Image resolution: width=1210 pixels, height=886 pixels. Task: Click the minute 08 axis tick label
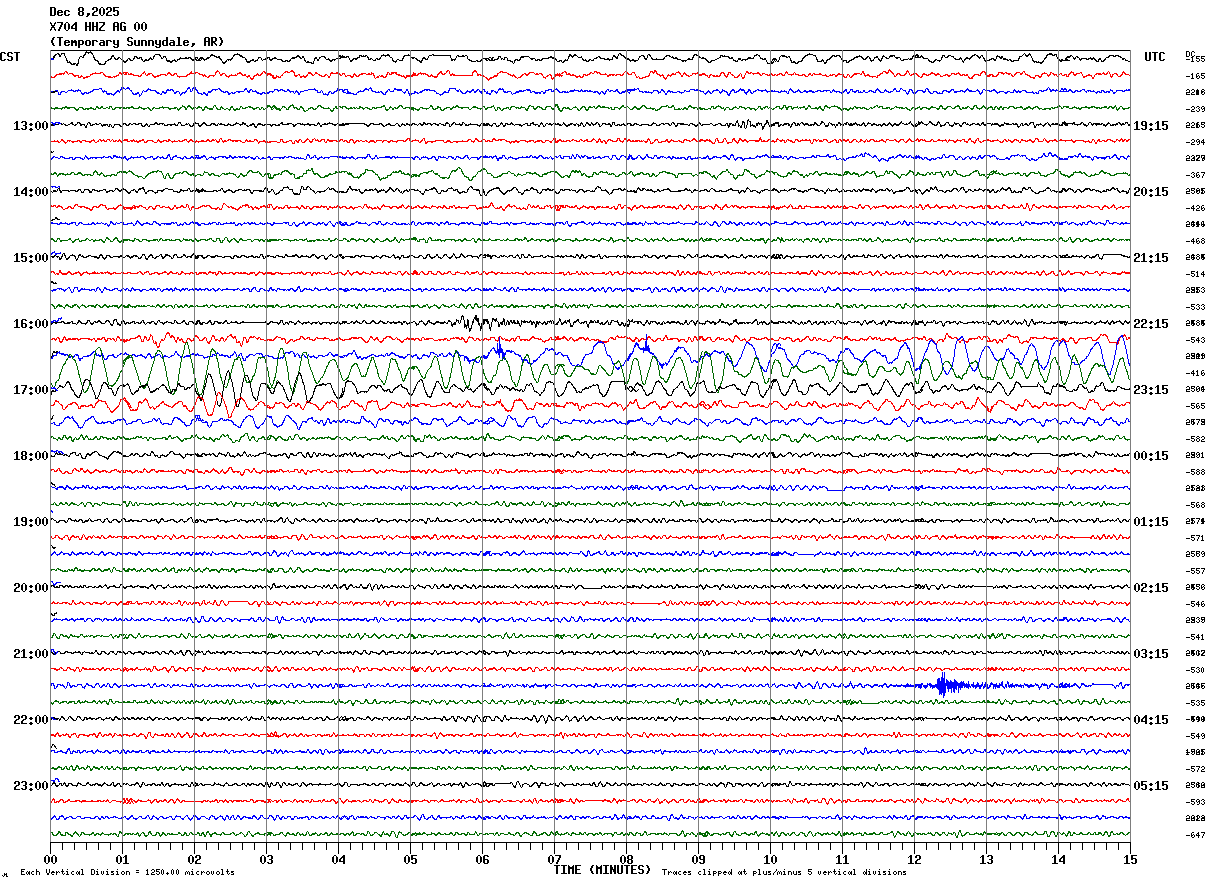[x=626, y=859]
